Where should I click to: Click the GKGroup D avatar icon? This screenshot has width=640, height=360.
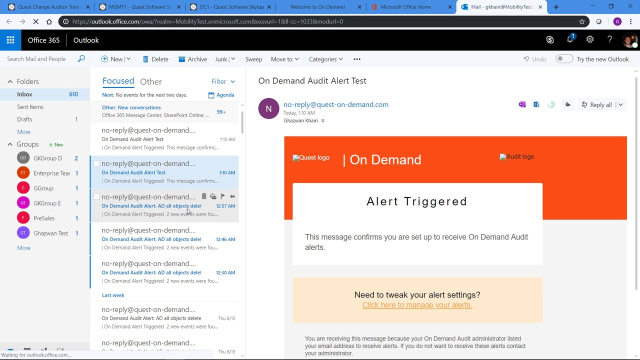click(23, 158)
